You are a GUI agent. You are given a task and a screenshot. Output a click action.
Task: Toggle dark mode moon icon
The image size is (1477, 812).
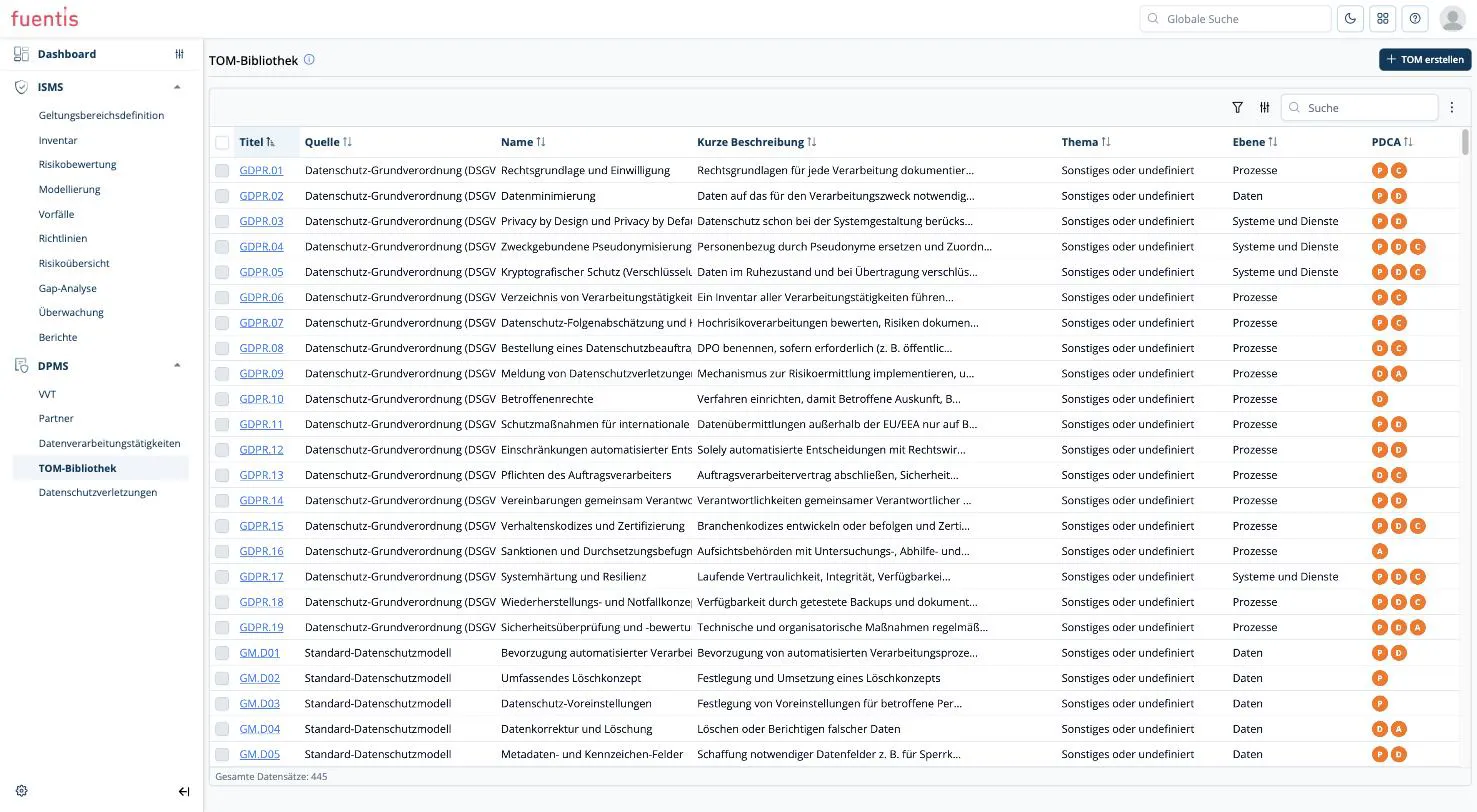pos(1350,18)
